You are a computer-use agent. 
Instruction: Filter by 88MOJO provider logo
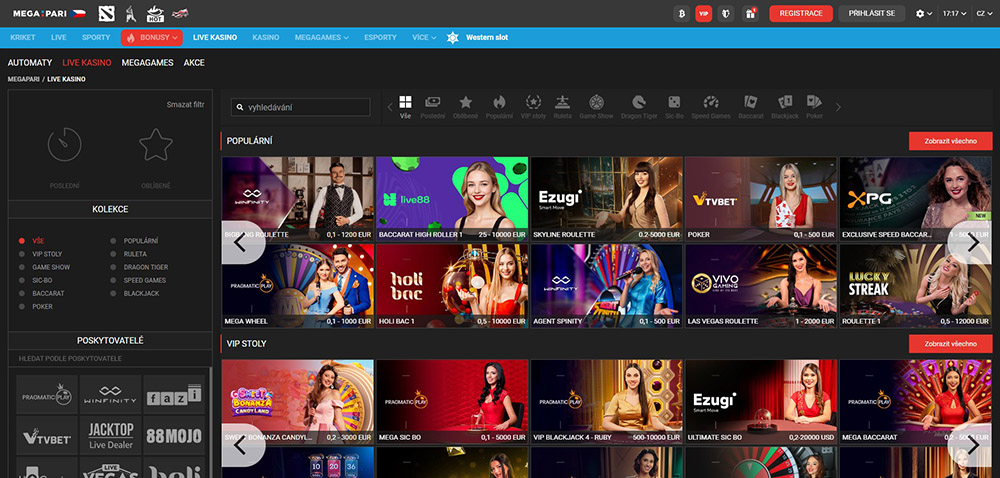(174, 435)
